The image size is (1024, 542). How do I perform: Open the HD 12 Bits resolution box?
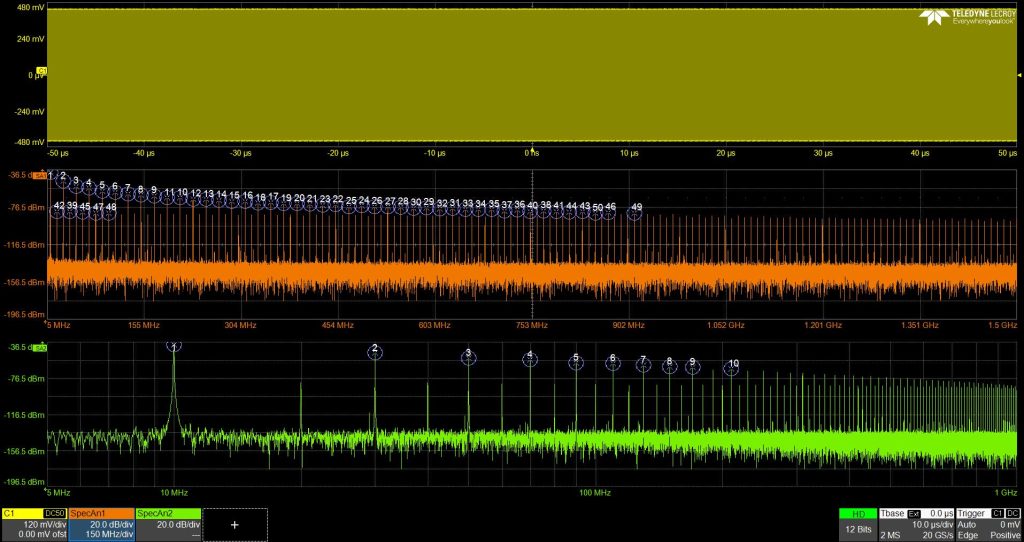pyautogui.click(x=857, y=524)
